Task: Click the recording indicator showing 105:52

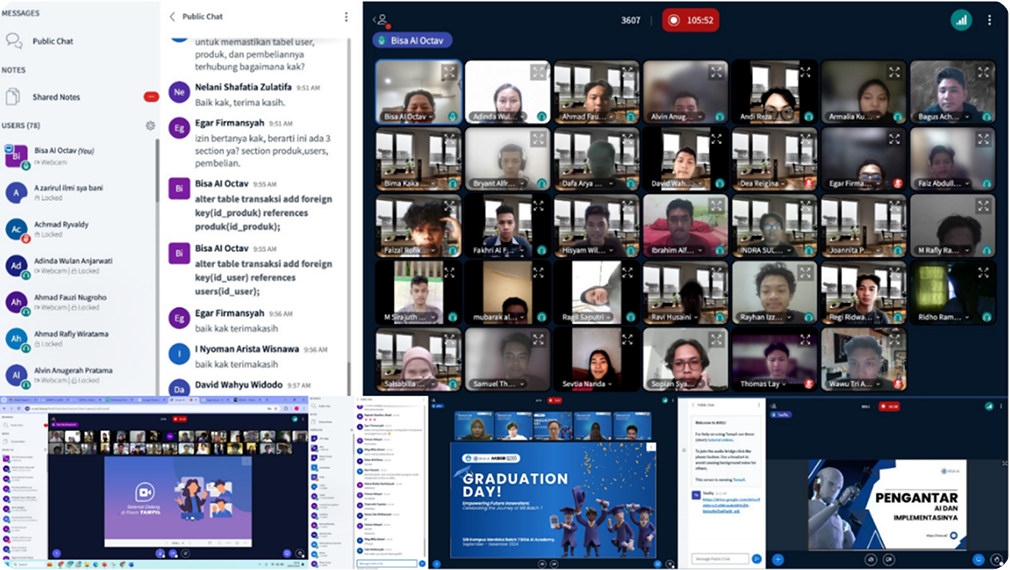Action: click(690, 20)
